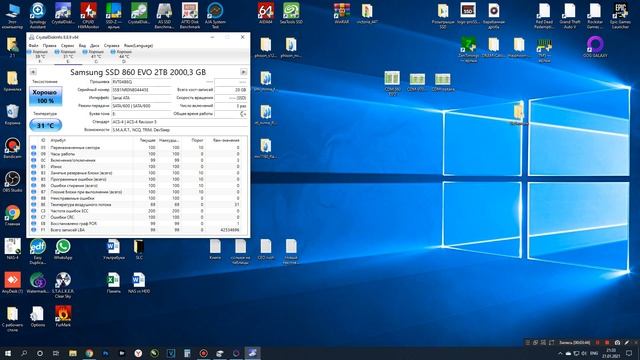Image resolution: width=640 pixels, height=360 pixels.
Task: Open the NAS vs HDD Word document
Action: (x=139, y=283)
